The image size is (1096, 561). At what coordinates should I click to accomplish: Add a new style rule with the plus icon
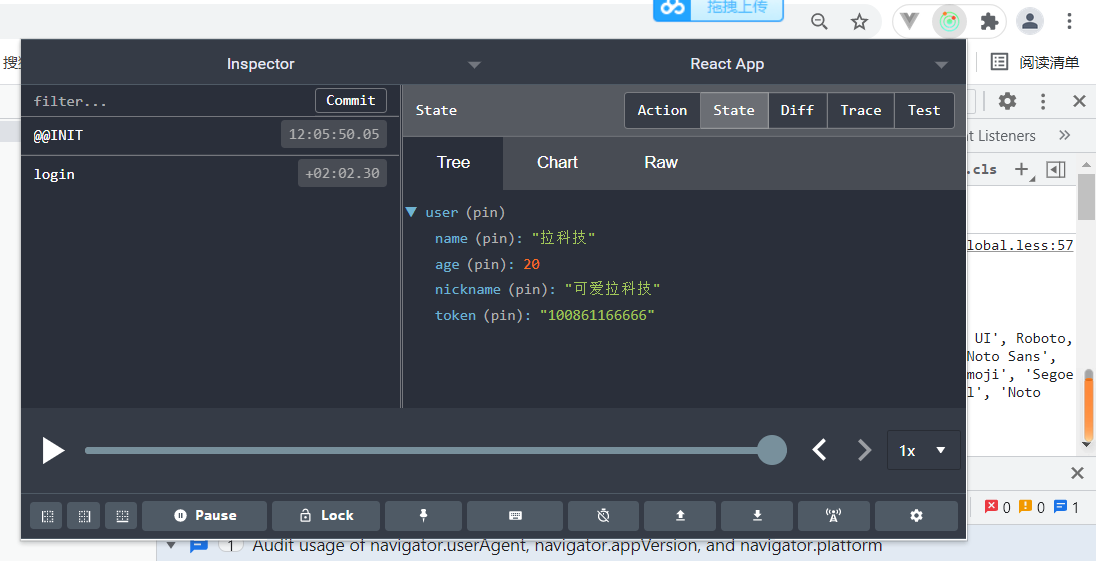pos(1023,169)
